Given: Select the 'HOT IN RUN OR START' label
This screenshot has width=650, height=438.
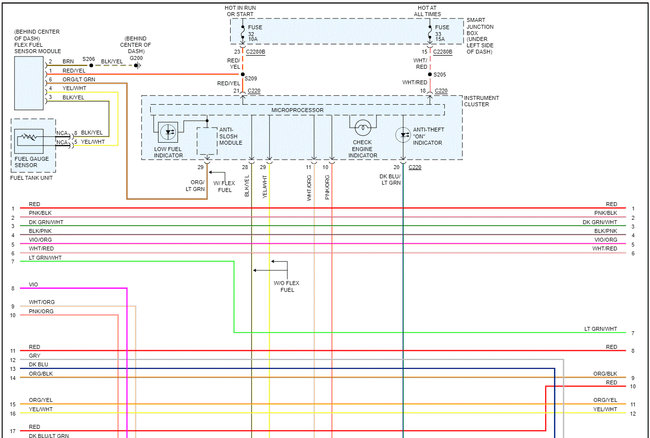Looking at the screenshot, I should [240, 11].
